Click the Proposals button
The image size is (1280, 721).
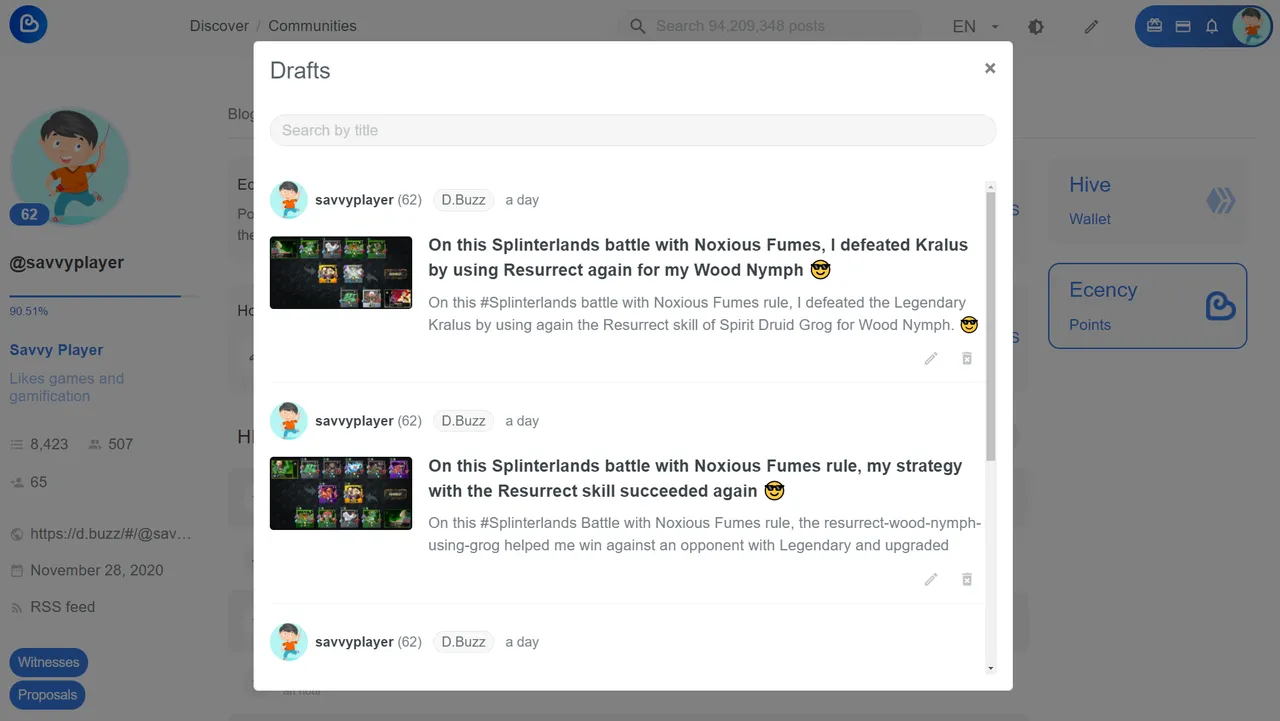[47, 695]
